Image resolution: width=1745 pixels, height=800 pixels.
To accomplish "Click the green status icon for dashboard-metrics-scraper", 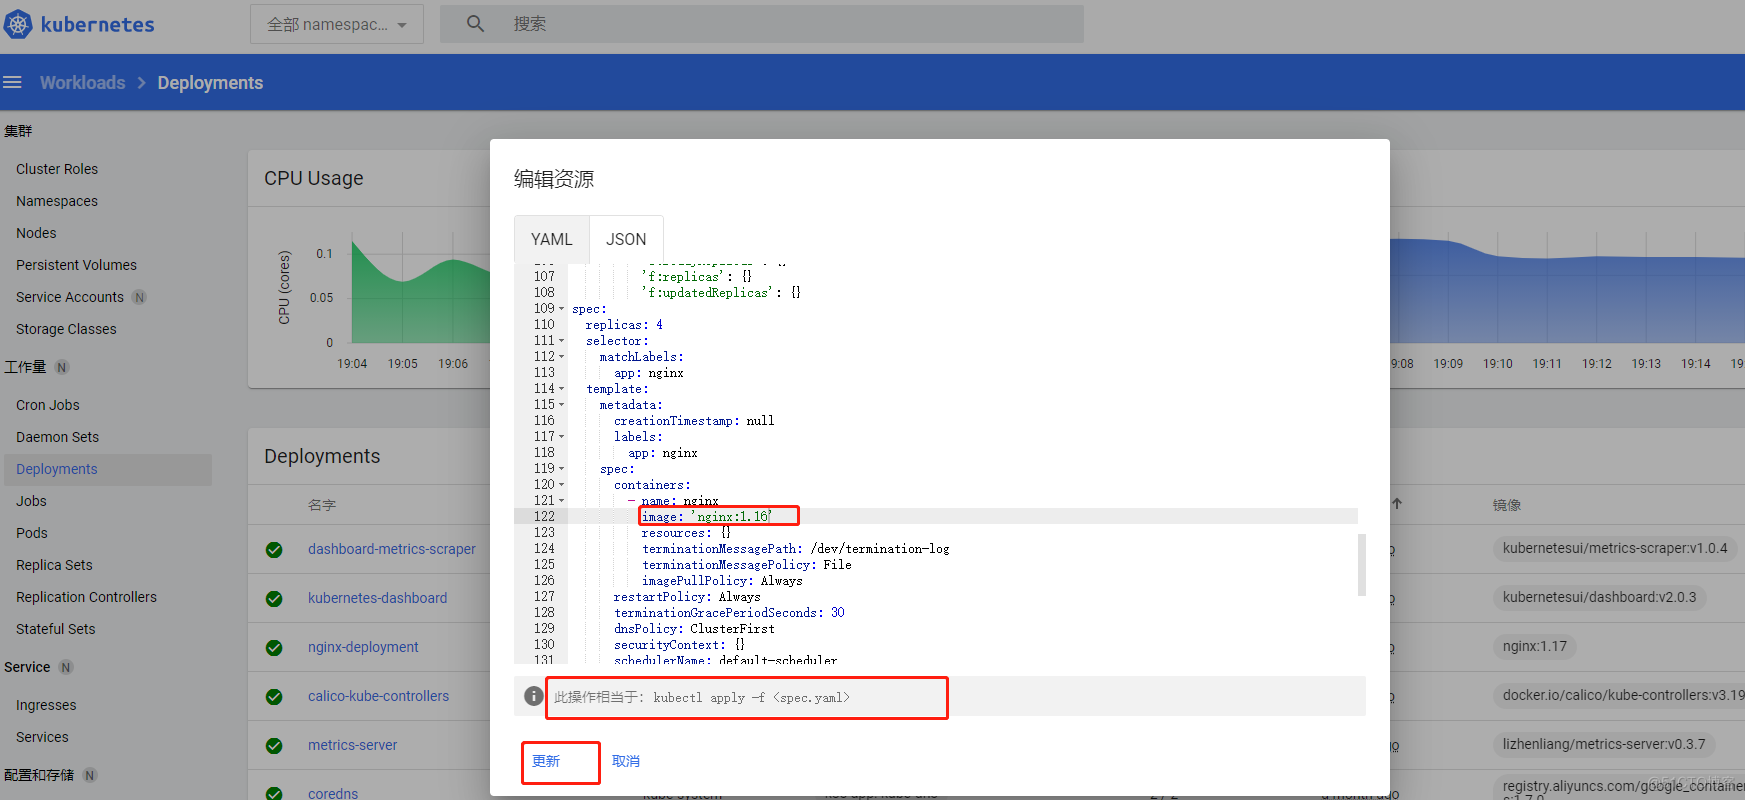I will pos(274,550).
